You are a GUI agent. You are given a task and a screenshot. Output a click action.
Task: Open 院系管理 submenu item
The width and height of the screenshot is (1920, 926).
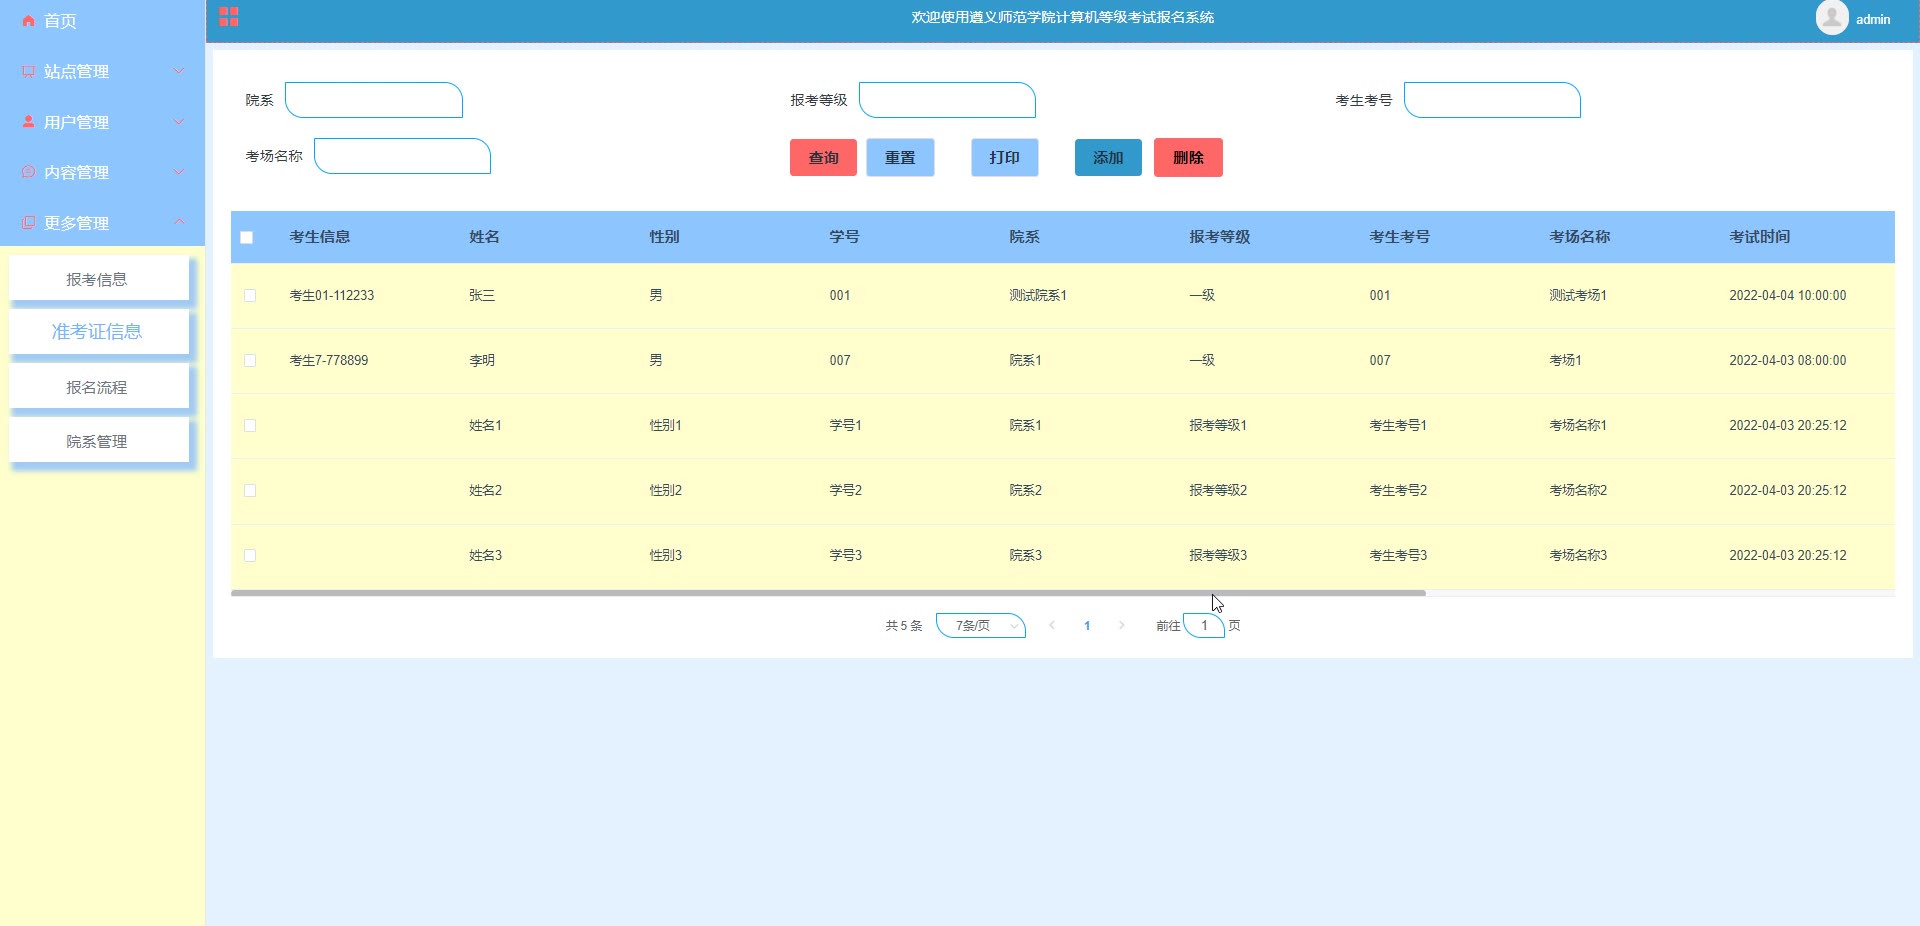click(x=98, y=441)
